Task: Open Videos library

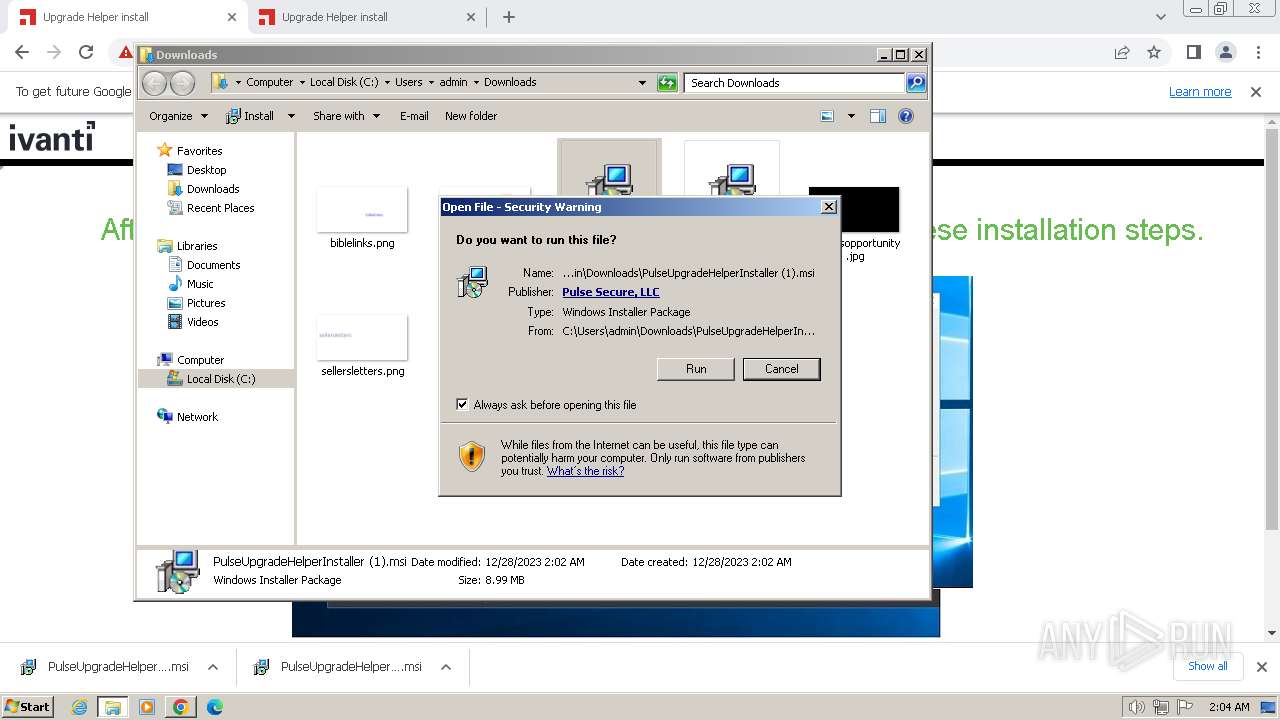Action: (x=202, y=322)
